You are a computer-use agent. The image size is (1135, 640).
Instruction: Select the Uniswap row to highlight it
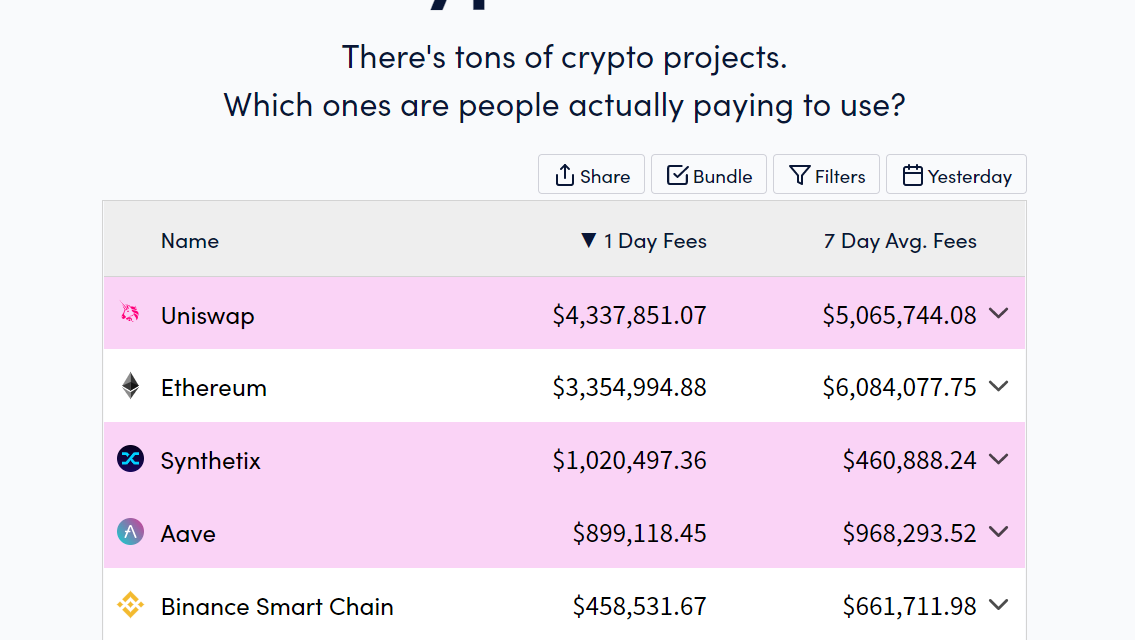point(400,313)
